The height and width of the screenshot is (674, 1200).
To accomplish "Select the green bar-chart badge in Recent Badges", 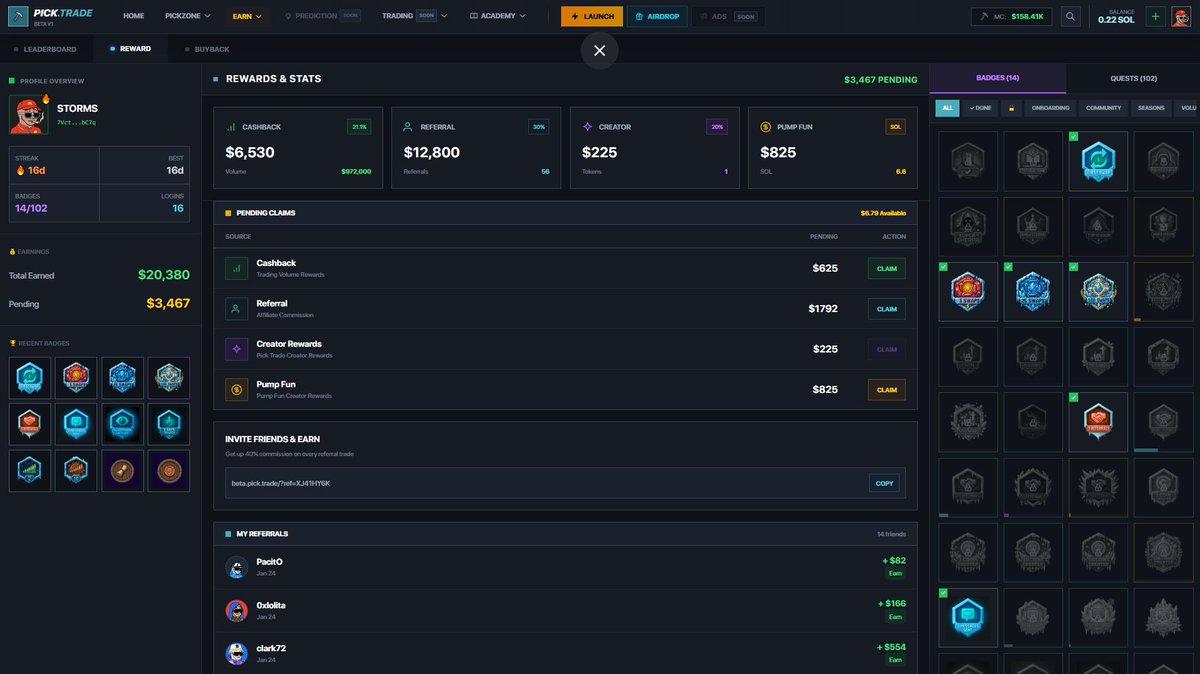I will tap(30, 470).
